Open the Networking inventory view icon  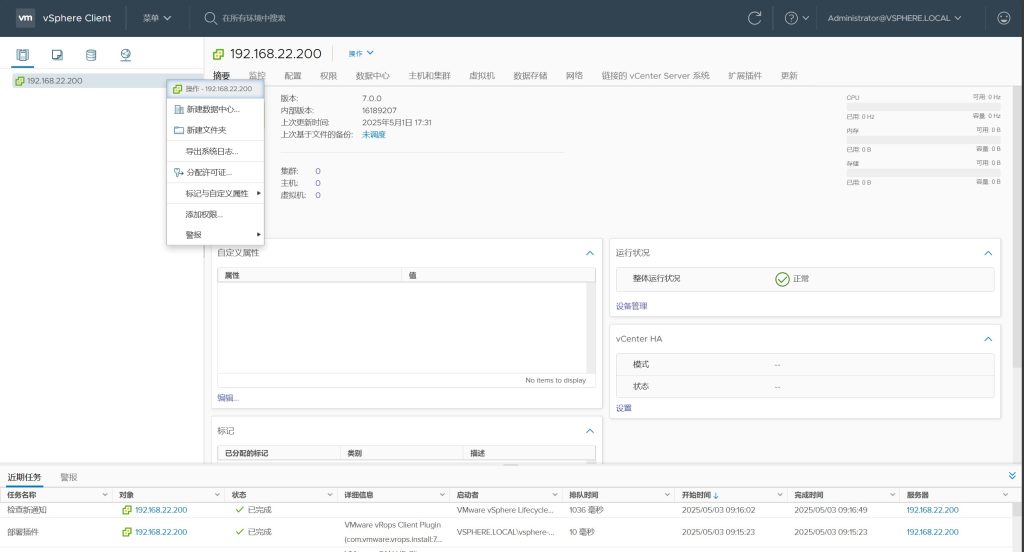point(125,55)
